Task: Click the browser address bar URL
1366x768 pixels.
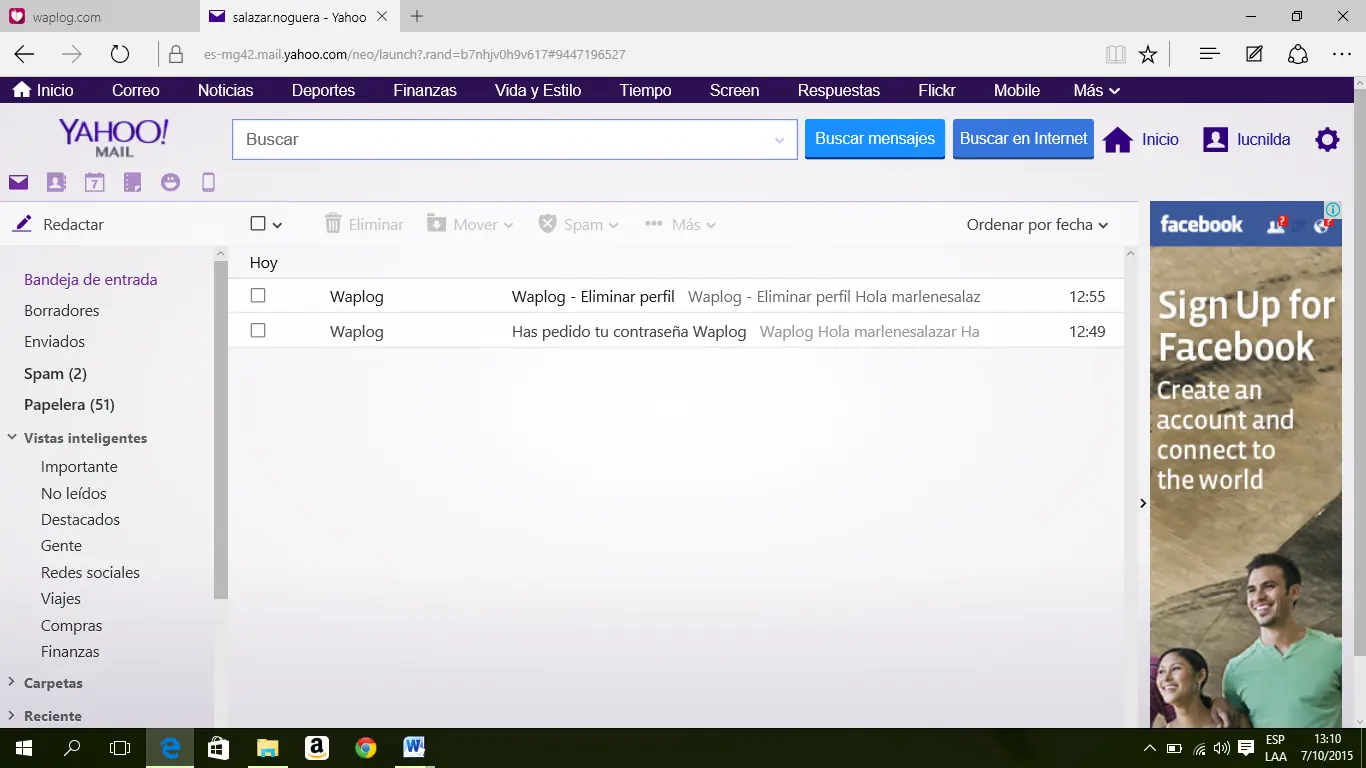Action: click(x=414, y=54)
